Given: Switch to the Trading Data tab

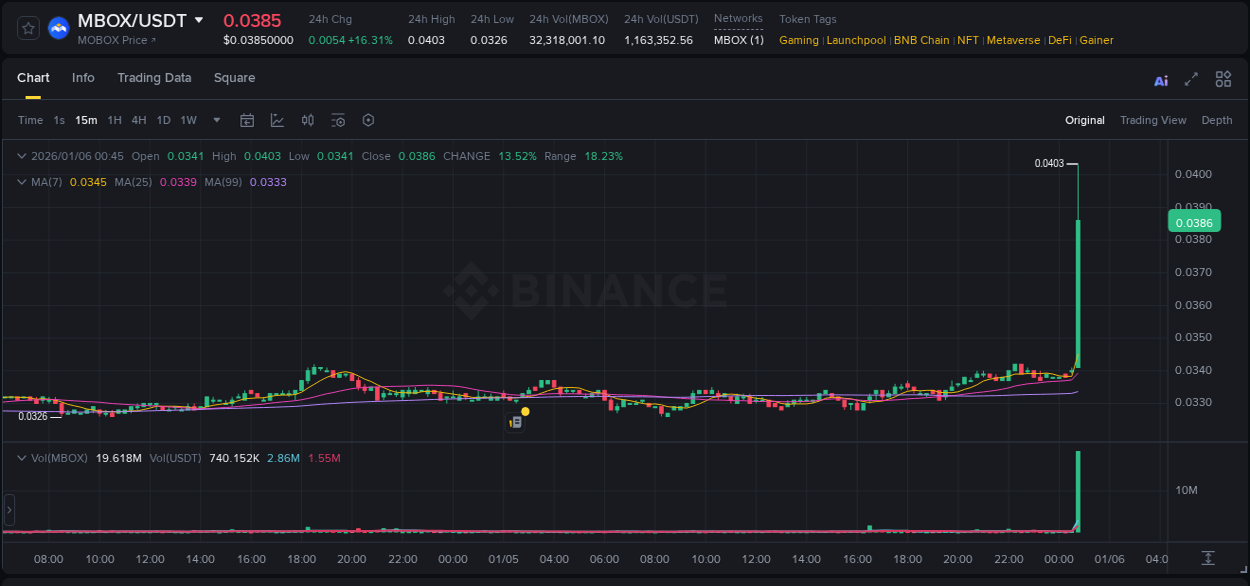Looking at the screenshot, I should point(154,77).
